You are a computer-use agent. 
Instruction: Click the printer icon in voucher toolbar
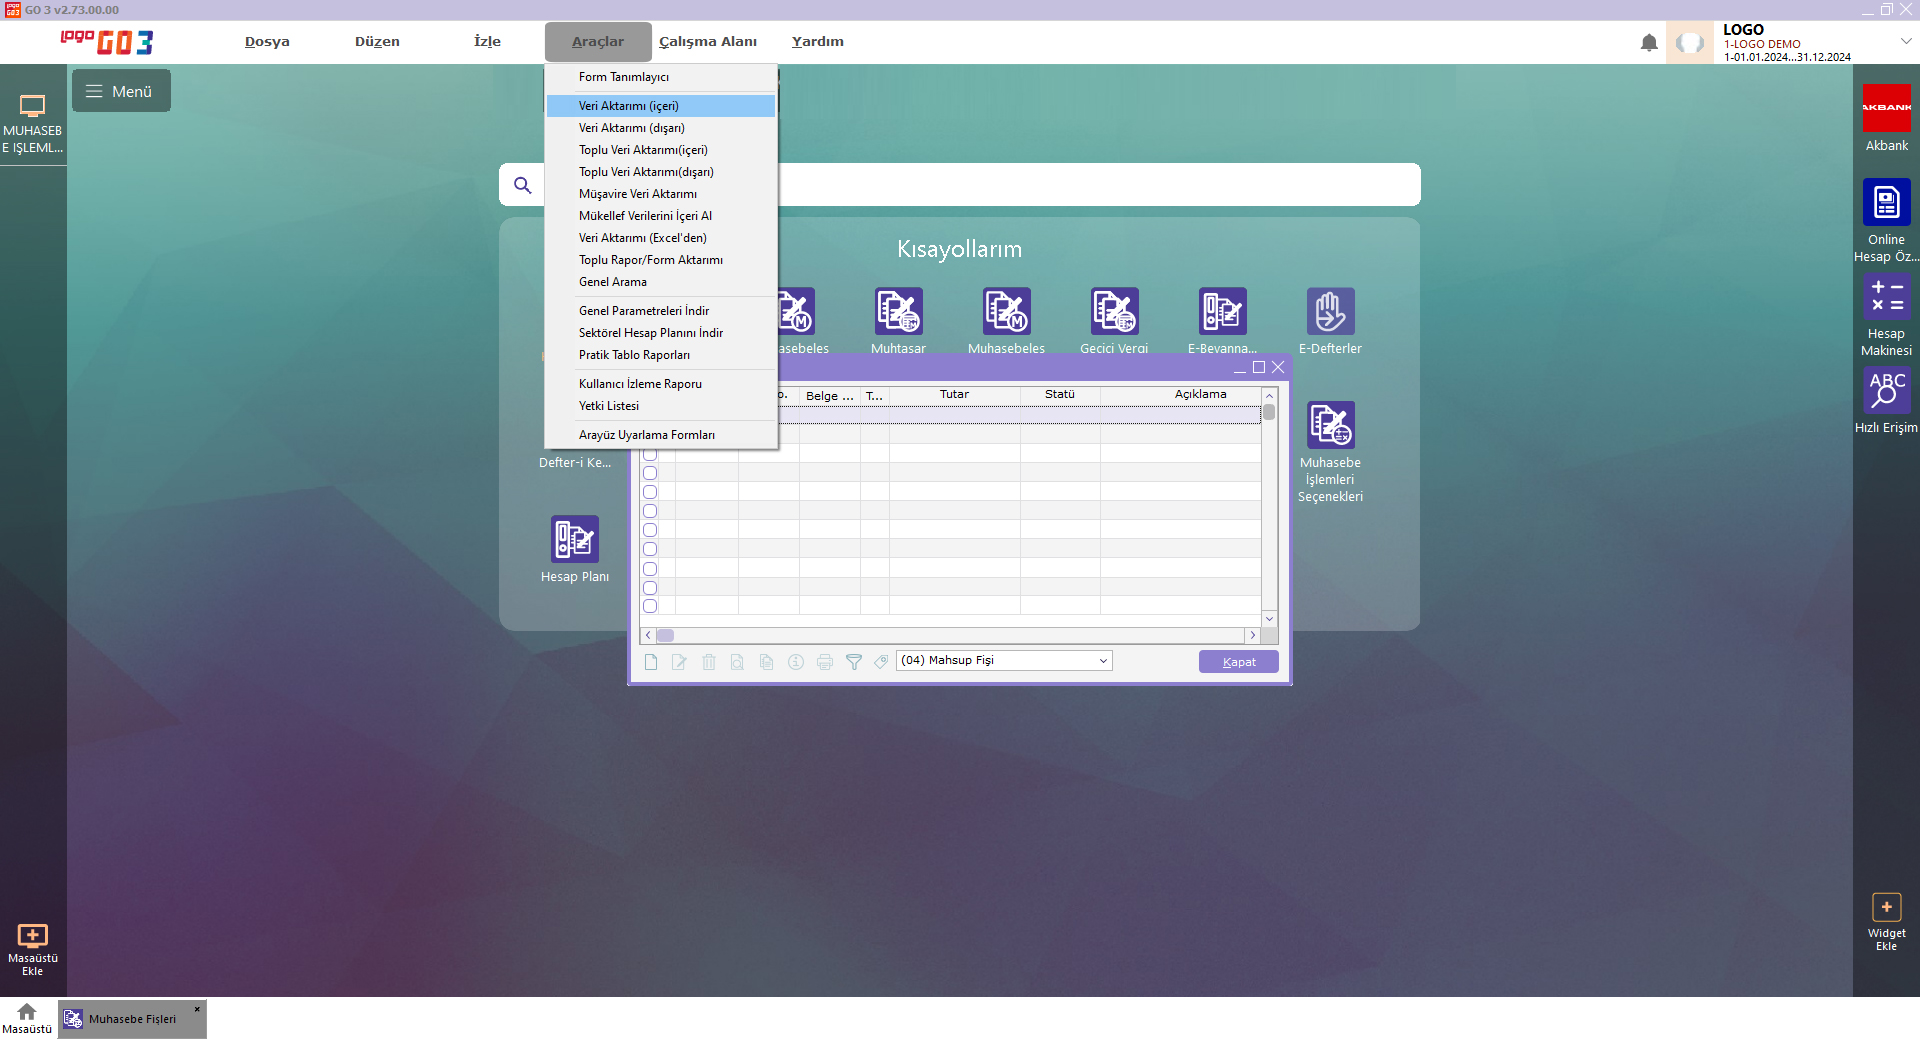(x=824, y=662)
